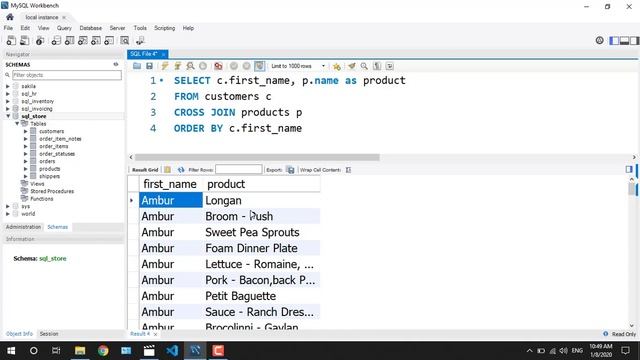This screenshot has height=360, width=640.
Task: Click the Petit Baguette cell
Action: pos(261,296)
